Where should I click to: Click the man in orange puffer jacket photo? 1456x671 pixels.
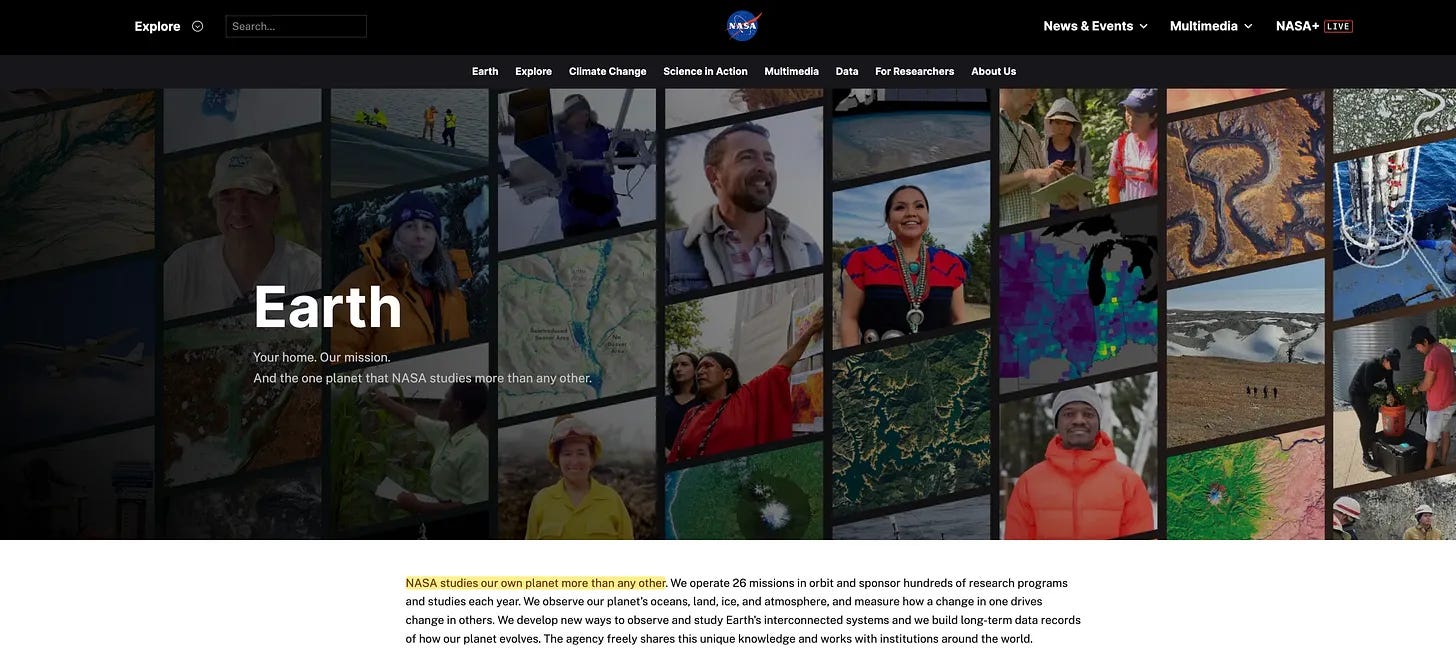(x=1078, y=458)
